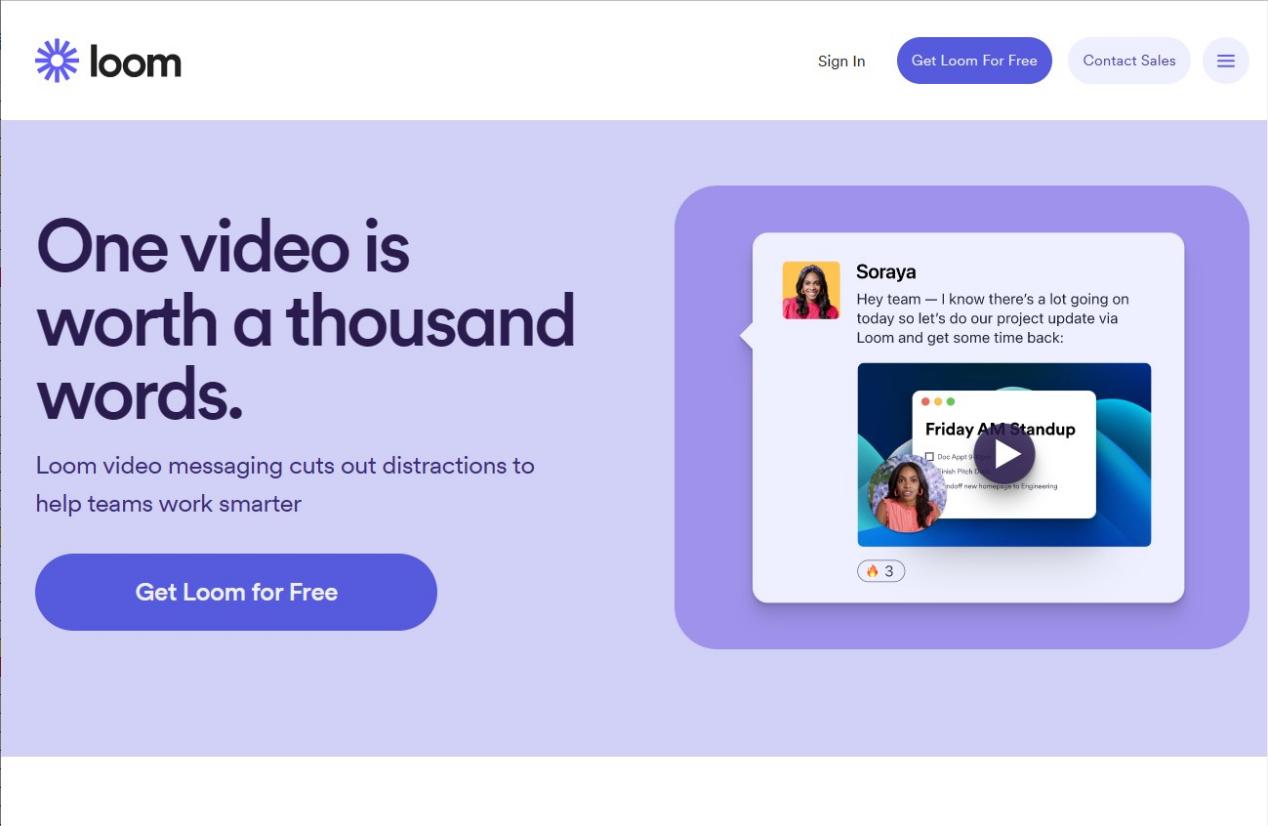1268x826 pixels.
Task: Click the name Soraya in the message
Action: [x=886, y=272]
